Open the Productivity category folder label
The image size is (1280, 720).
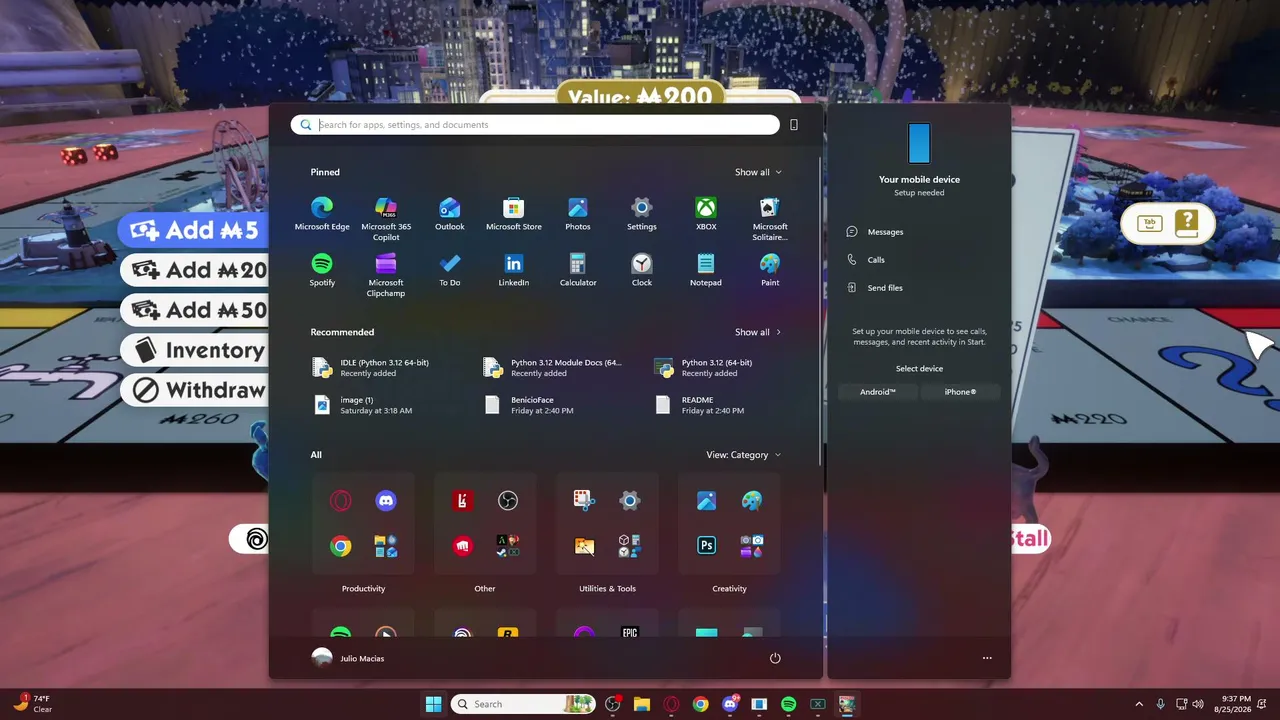(363, 589)
